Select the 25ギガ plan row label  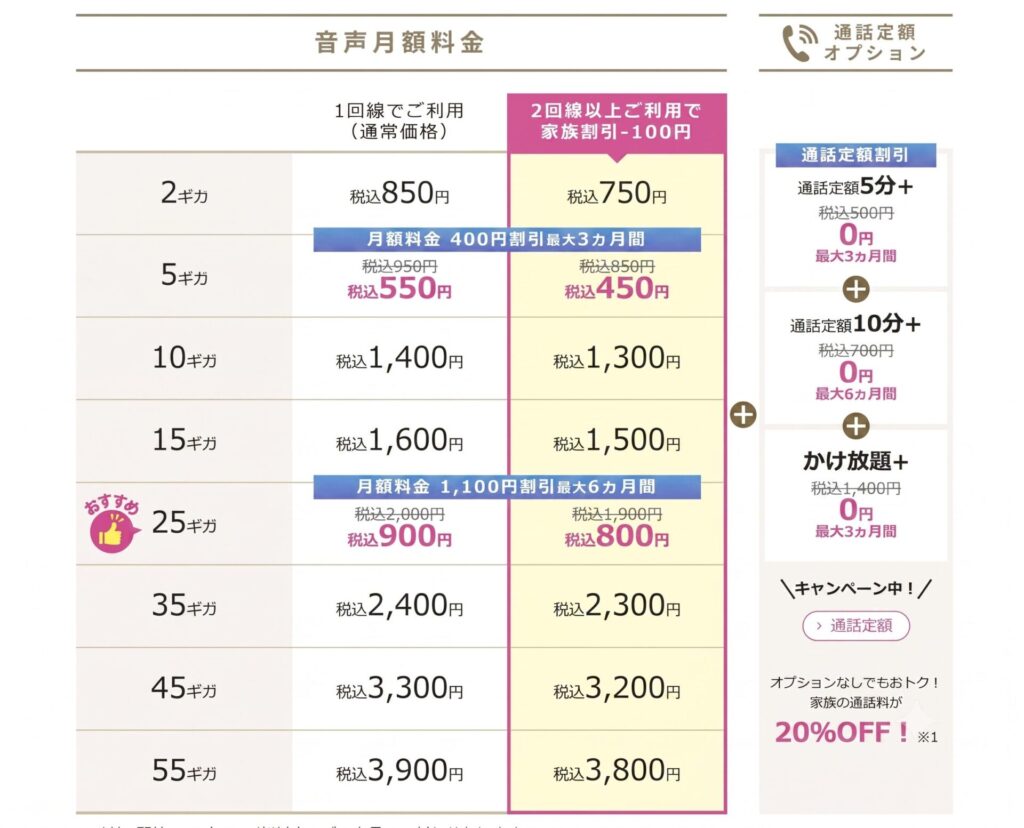coord(184,523)
